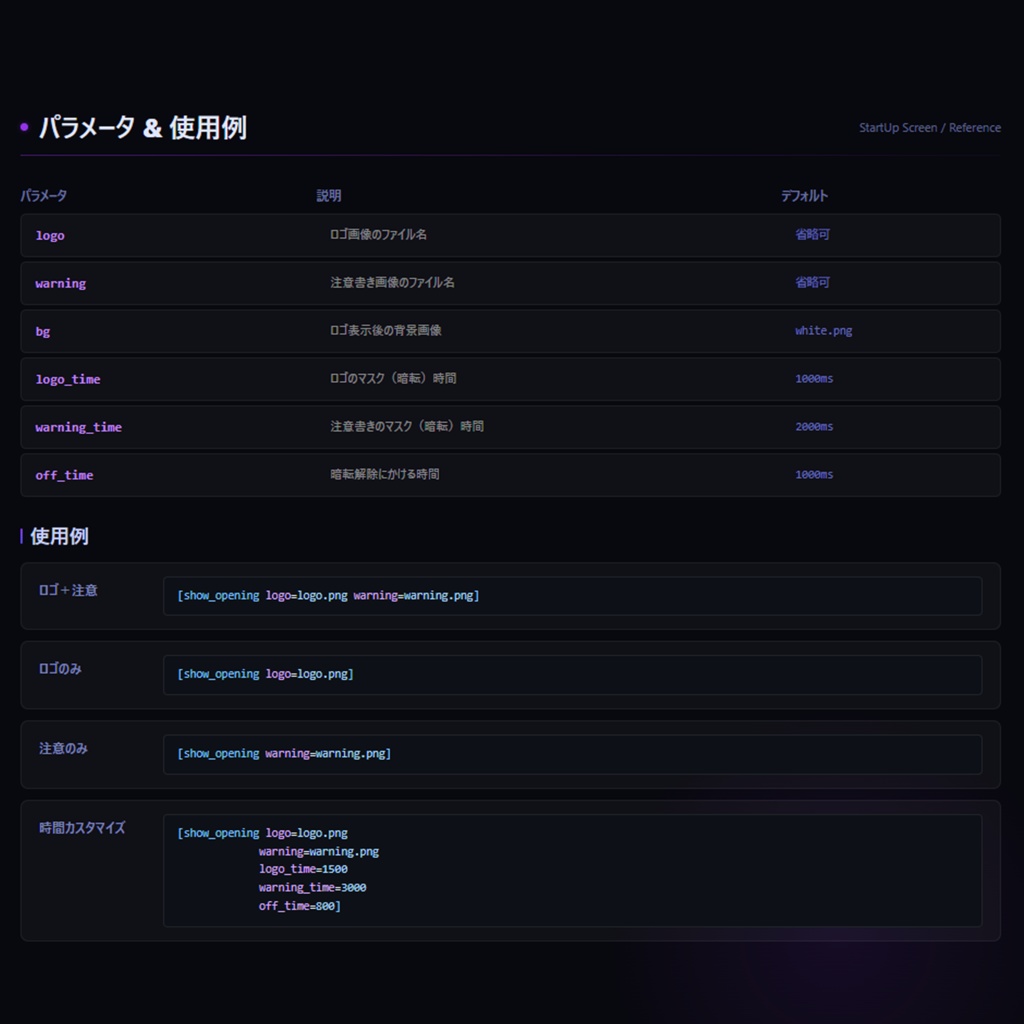The width and height of the screenshot is (1024, 1024).
Task: Click the '2000ms' default value
Action: (x=814, y=426)
